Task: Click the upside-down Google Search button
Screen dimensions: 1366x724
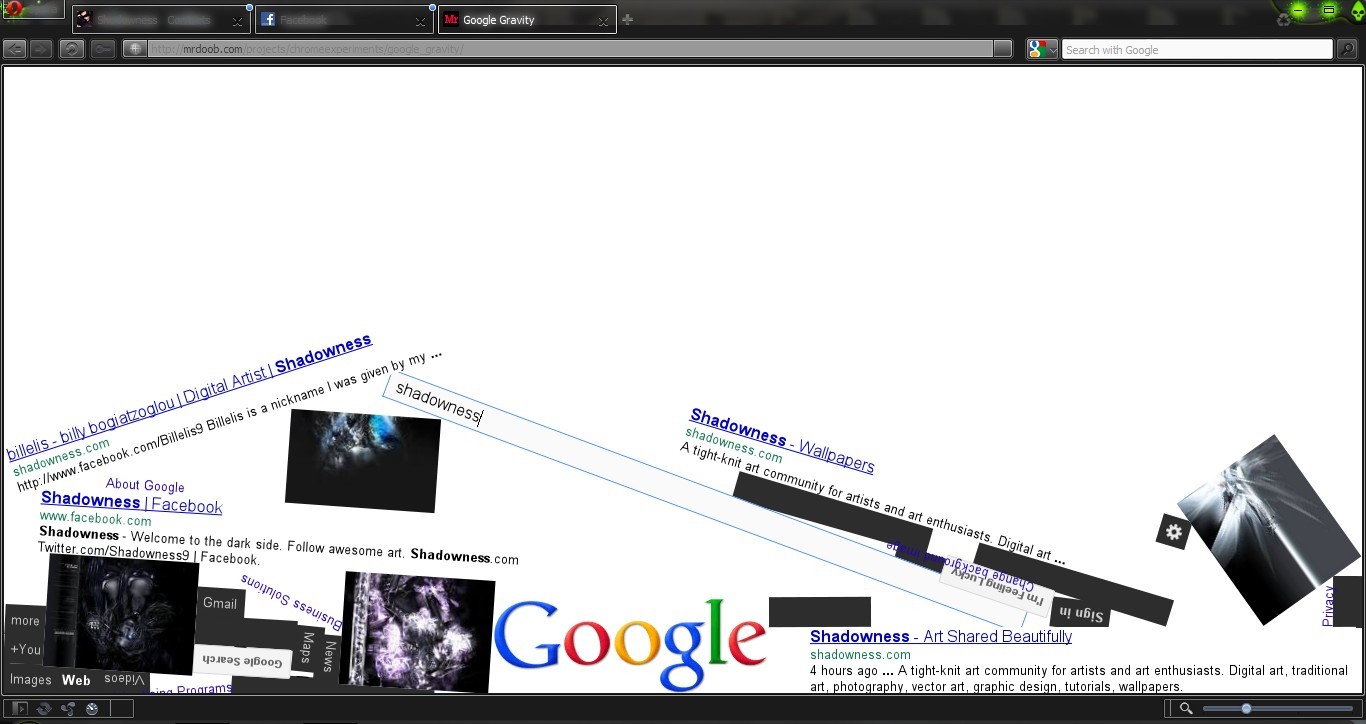Action: tap(243, 660)
